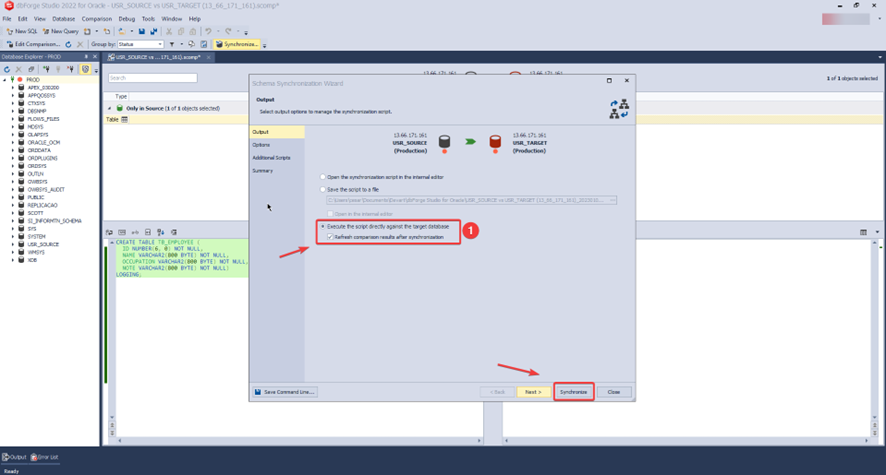Select 'Execute the script directly against target database'
Screen dimensions: 886x475
323,227
